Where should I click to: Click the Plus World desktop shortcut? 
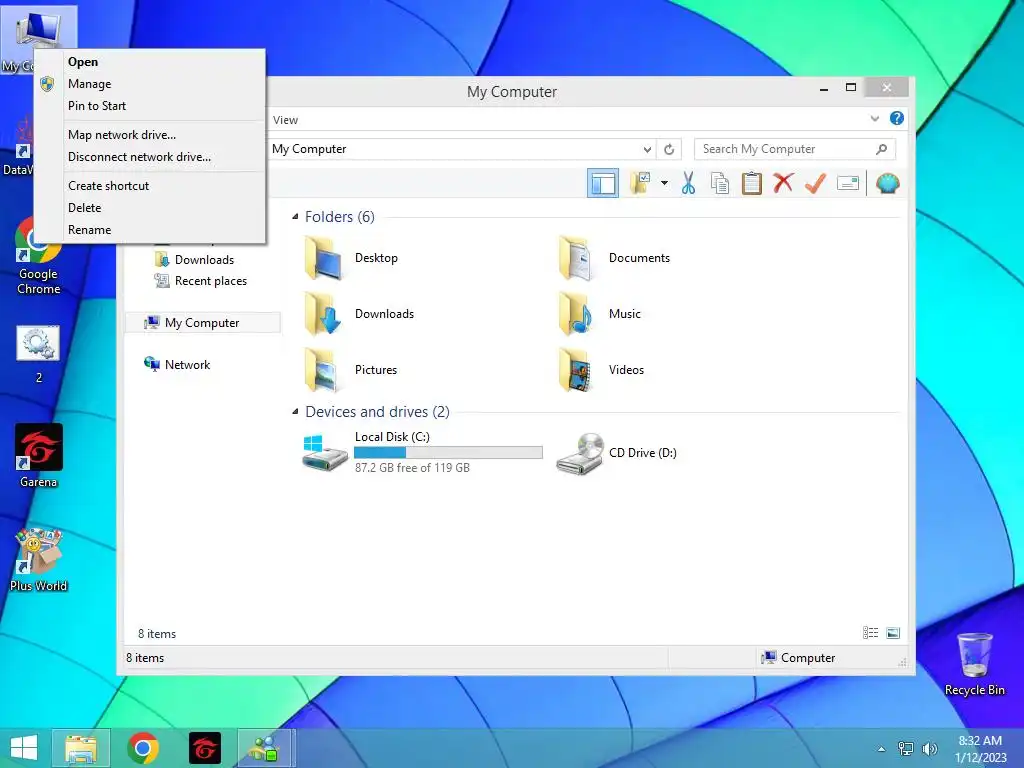tap(39, 560)
